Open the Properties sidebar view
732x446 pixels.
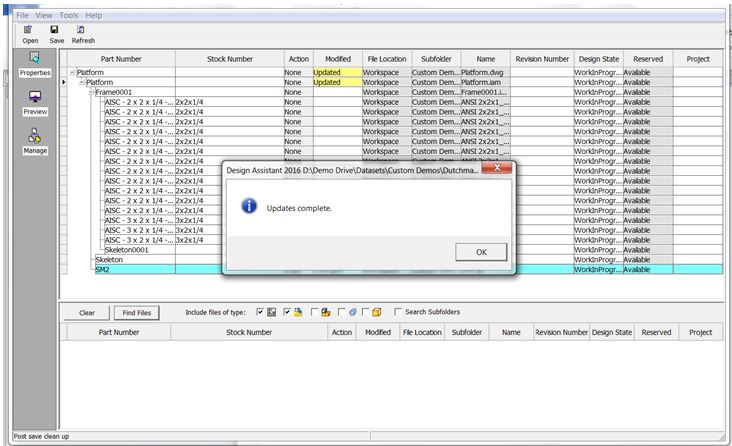35,64
